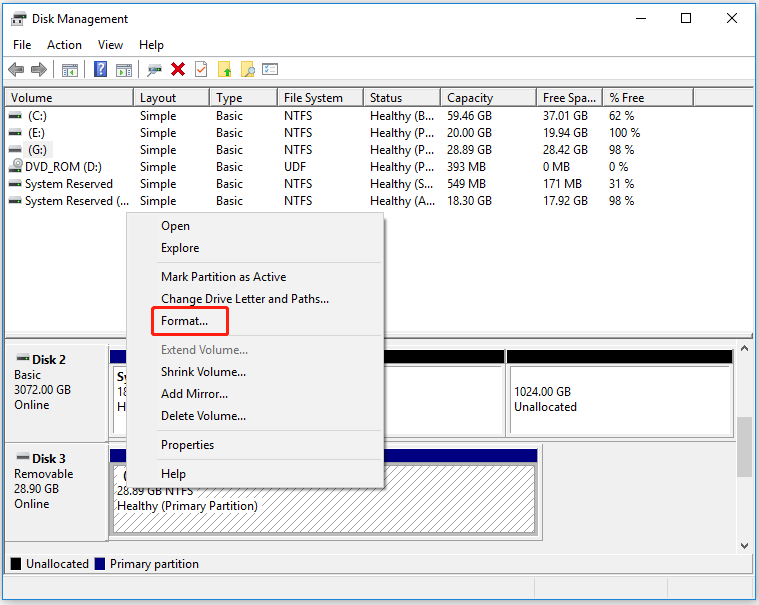The height and width of the screenshot is (605, 759).
Task: Choose Change Drive Letter and Paths...
Action: 245,299
